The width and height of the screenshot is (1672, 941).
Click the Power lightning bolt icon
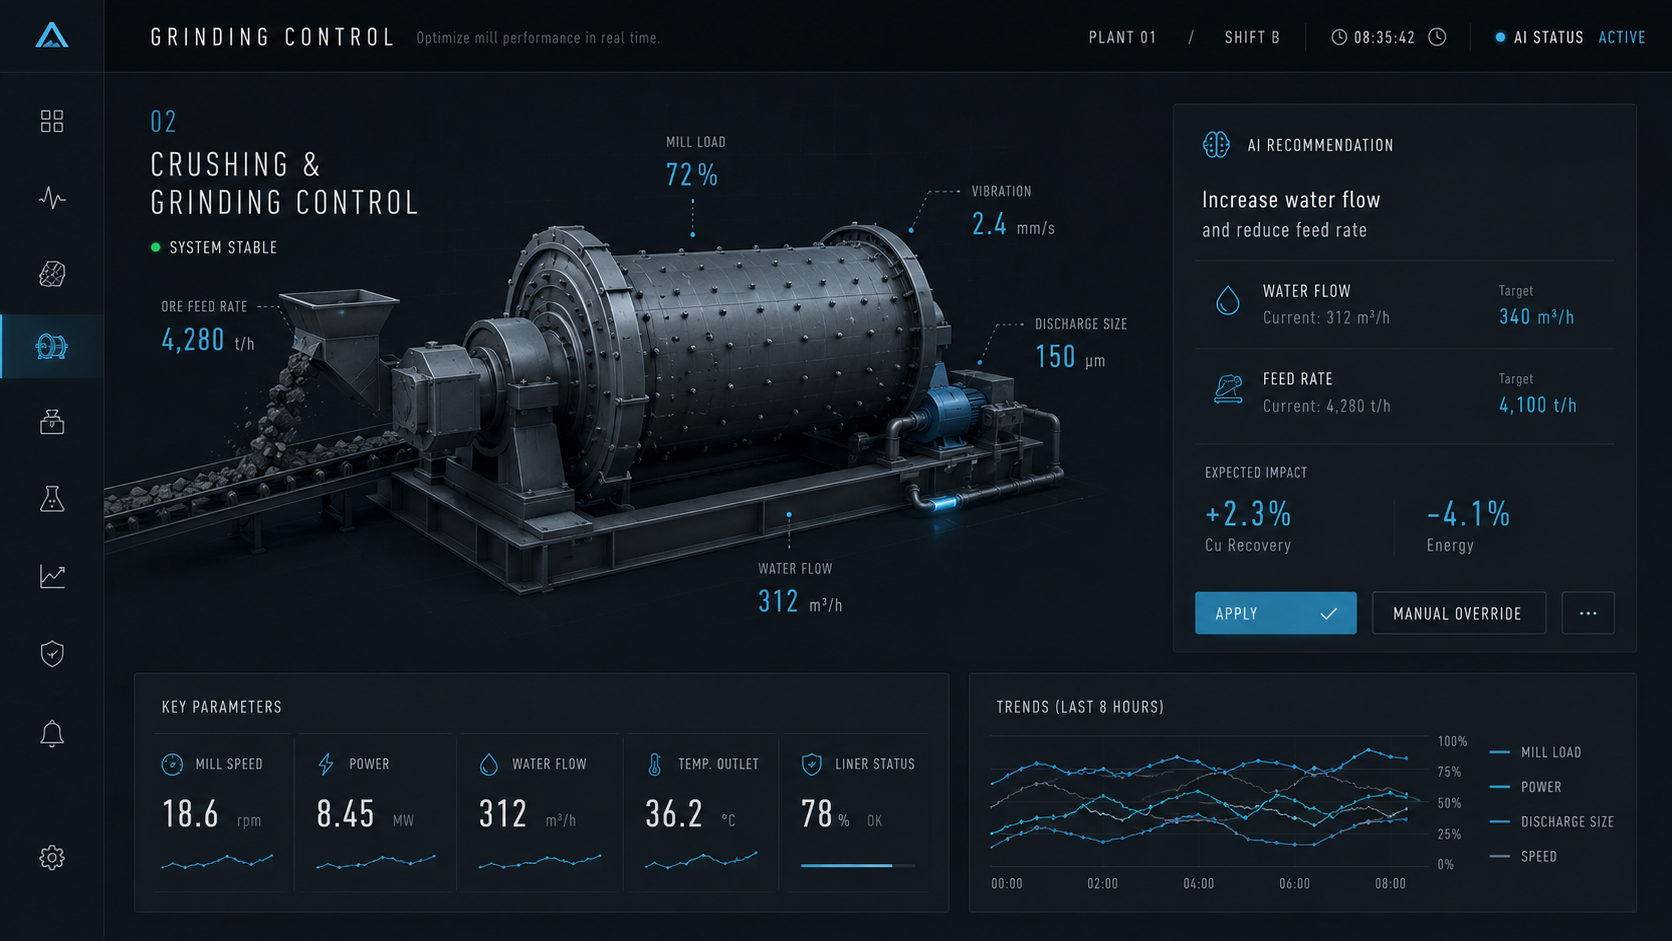[326, 764]
